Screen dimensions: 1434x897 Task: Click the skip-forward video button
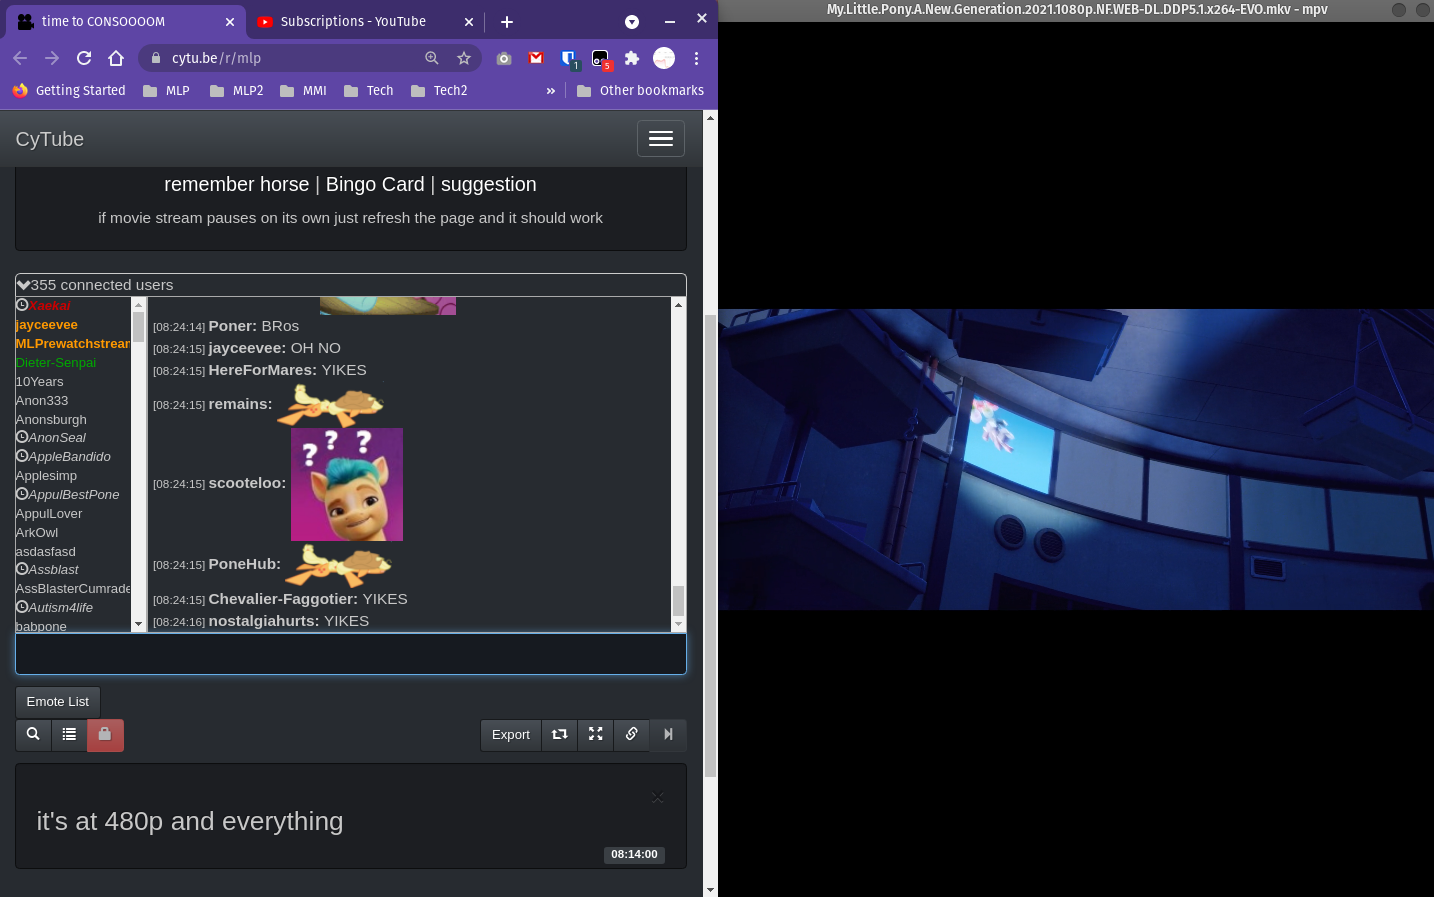[668, 735]
